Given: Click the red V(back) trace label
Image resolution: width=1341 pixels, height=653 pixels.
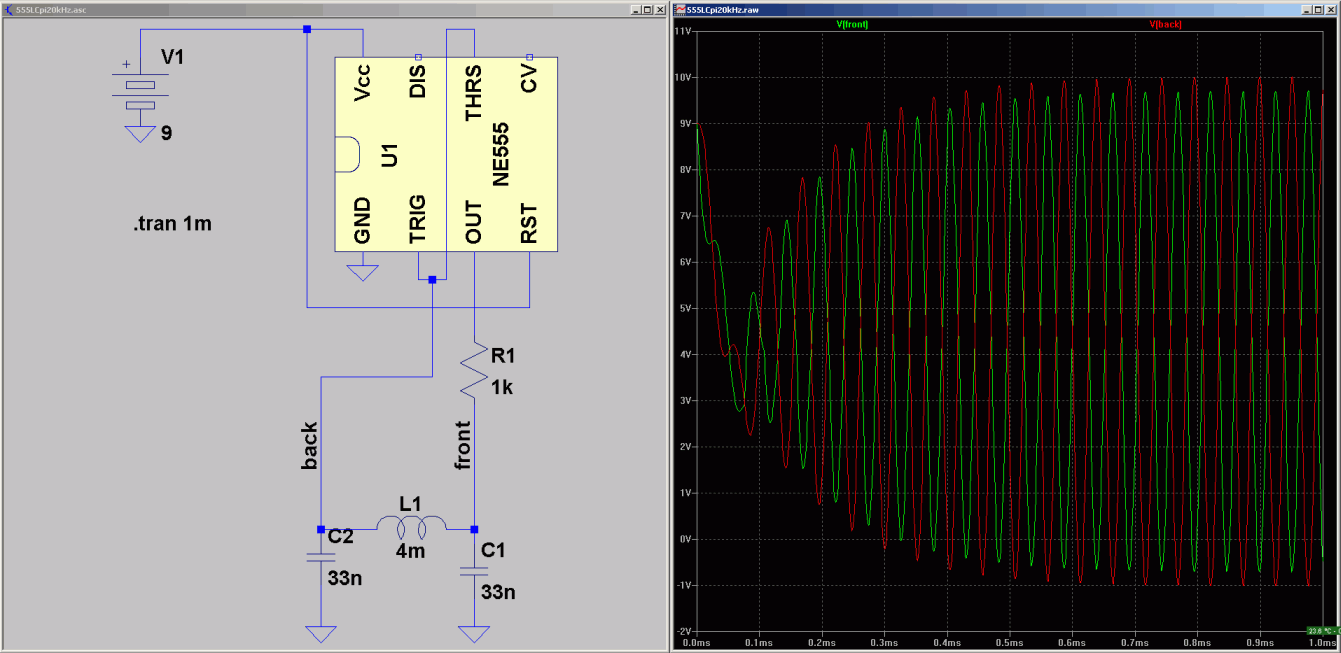Looking at the screenshot, I should point(1166,24).
